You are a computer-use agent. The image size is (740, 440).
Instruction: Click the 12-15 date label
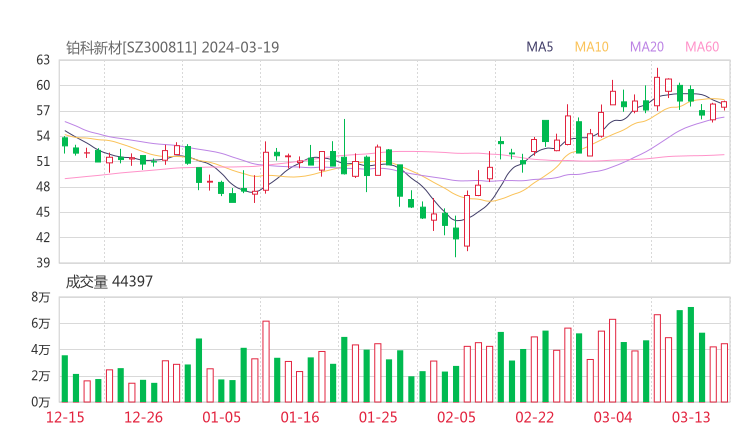65,417
